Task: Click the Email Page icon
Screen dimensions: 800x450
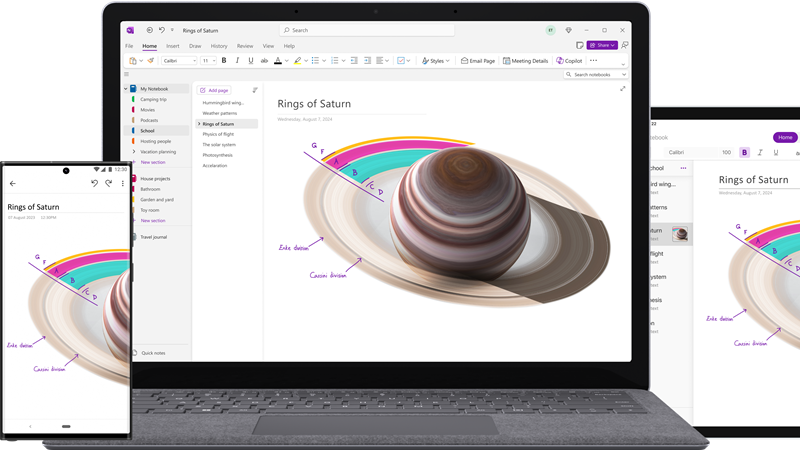Action: pos(478,61)
